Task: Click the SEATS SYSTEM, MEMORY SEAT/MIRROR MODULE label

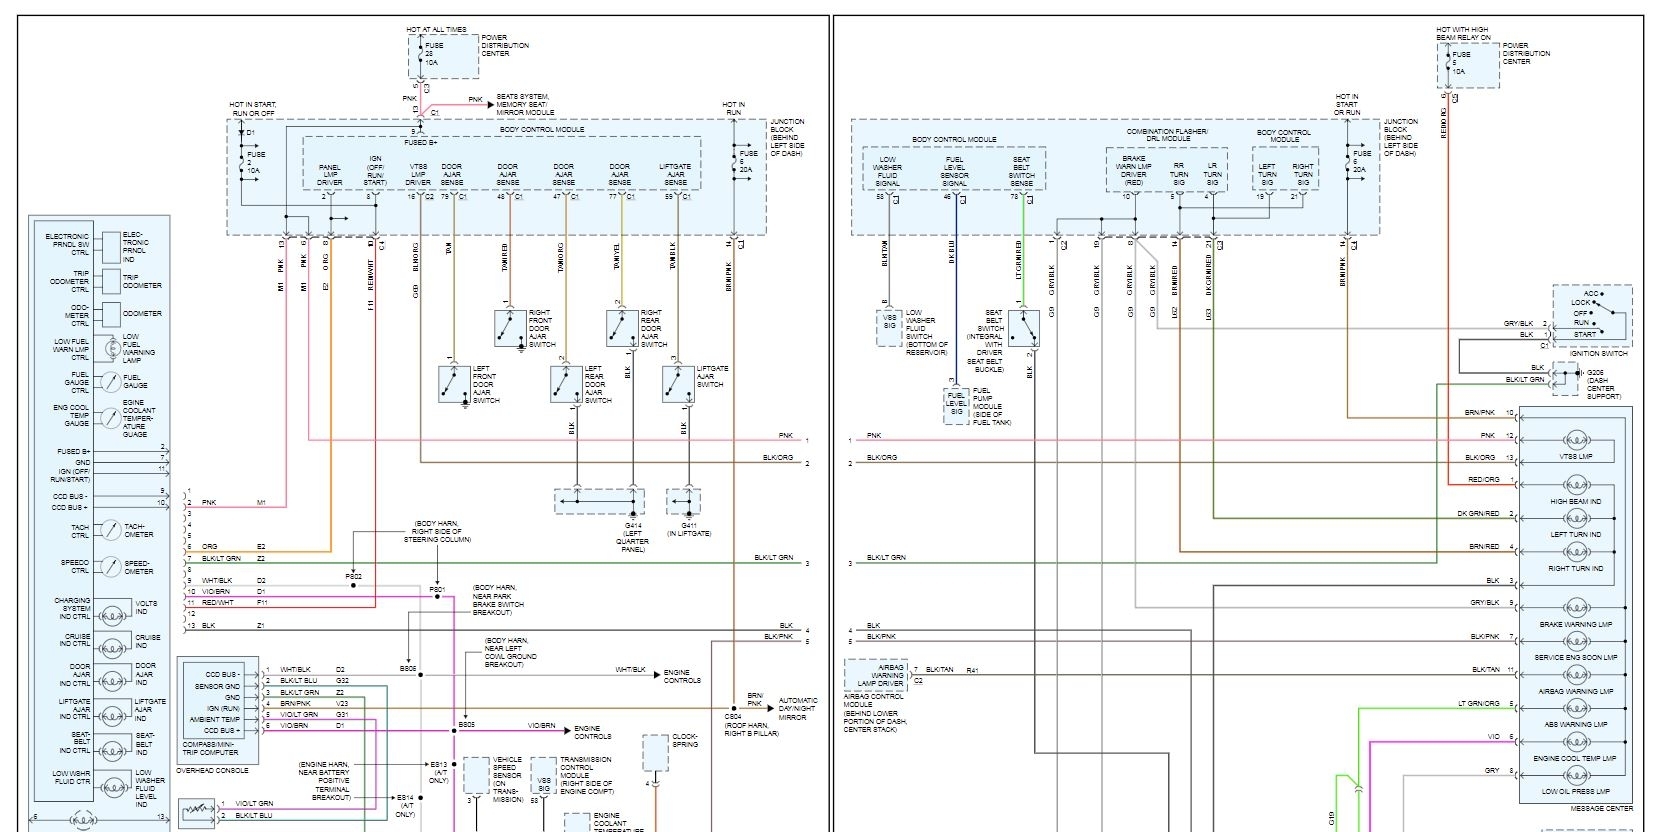Action: point(525,105)
